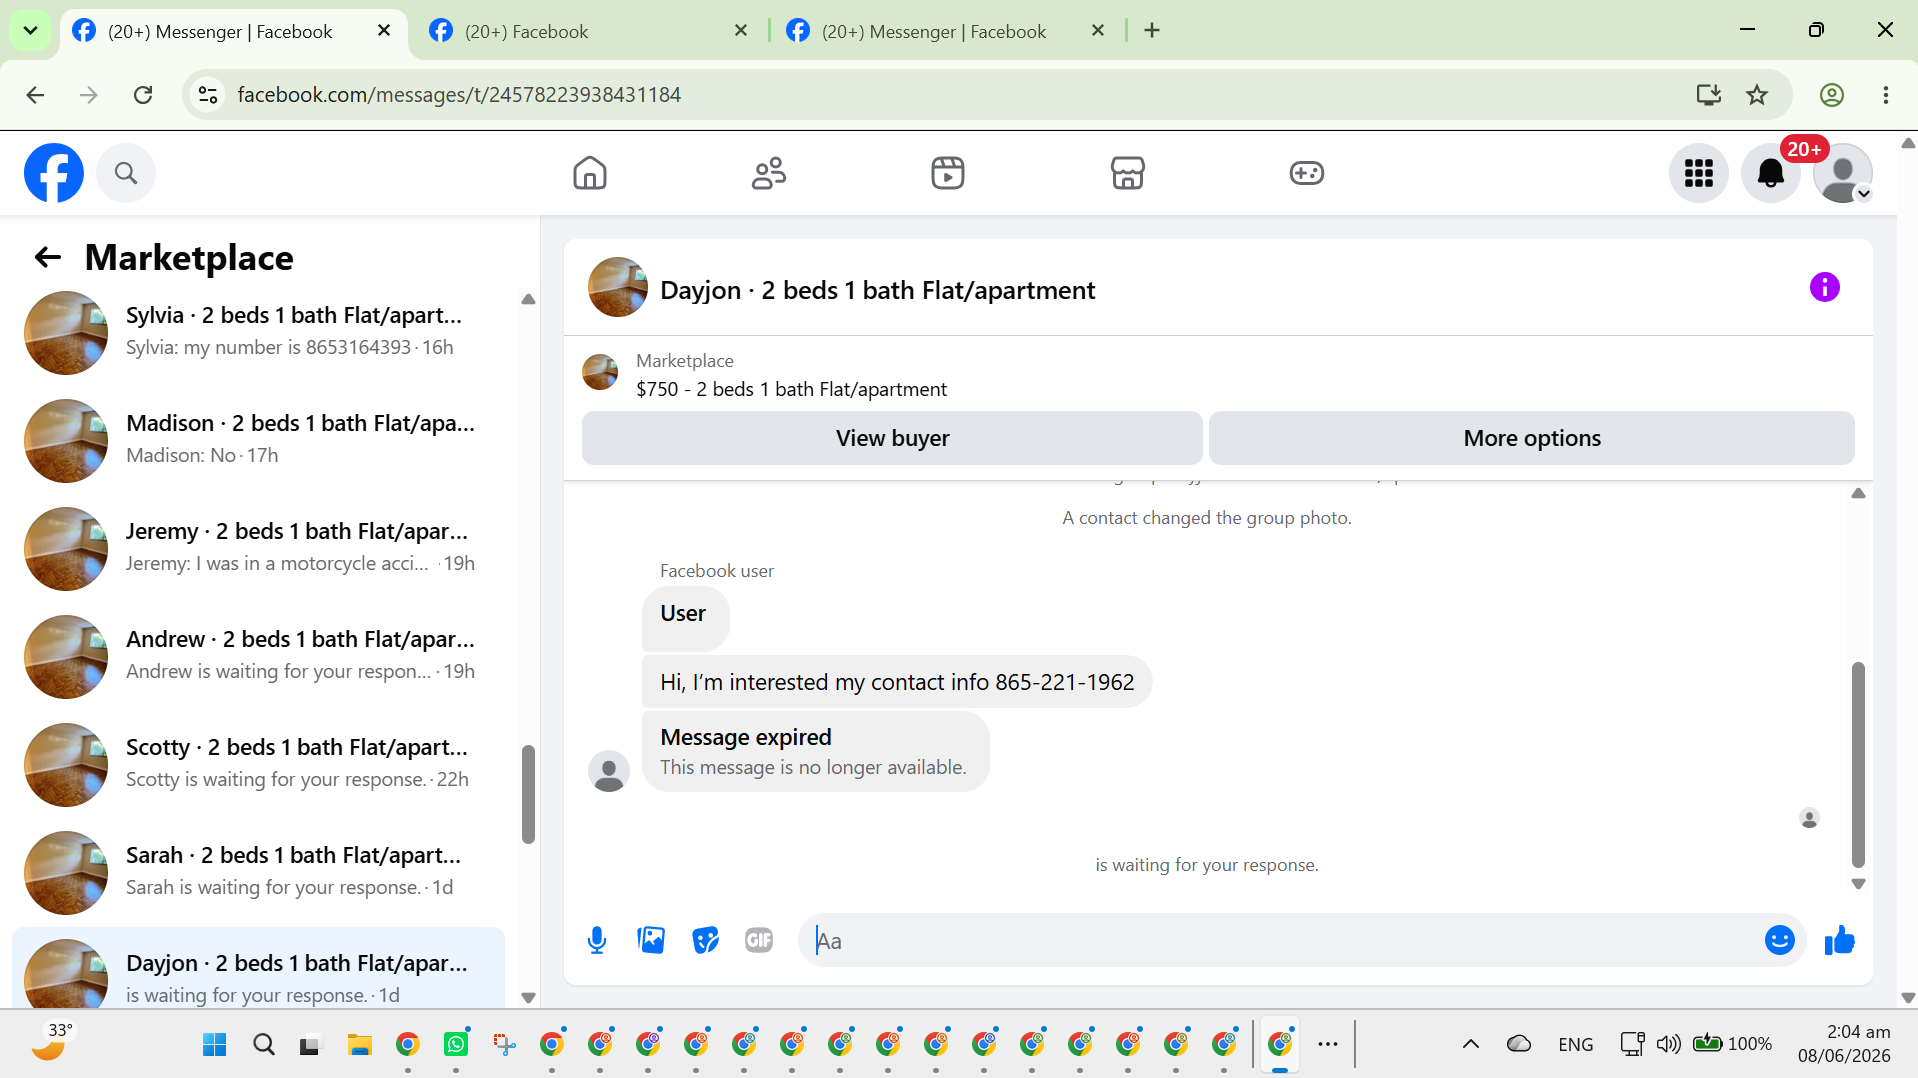This screenshot has width=1918, height=1078.
Task: Reload the page in Chrome
Action: point(143,95)
